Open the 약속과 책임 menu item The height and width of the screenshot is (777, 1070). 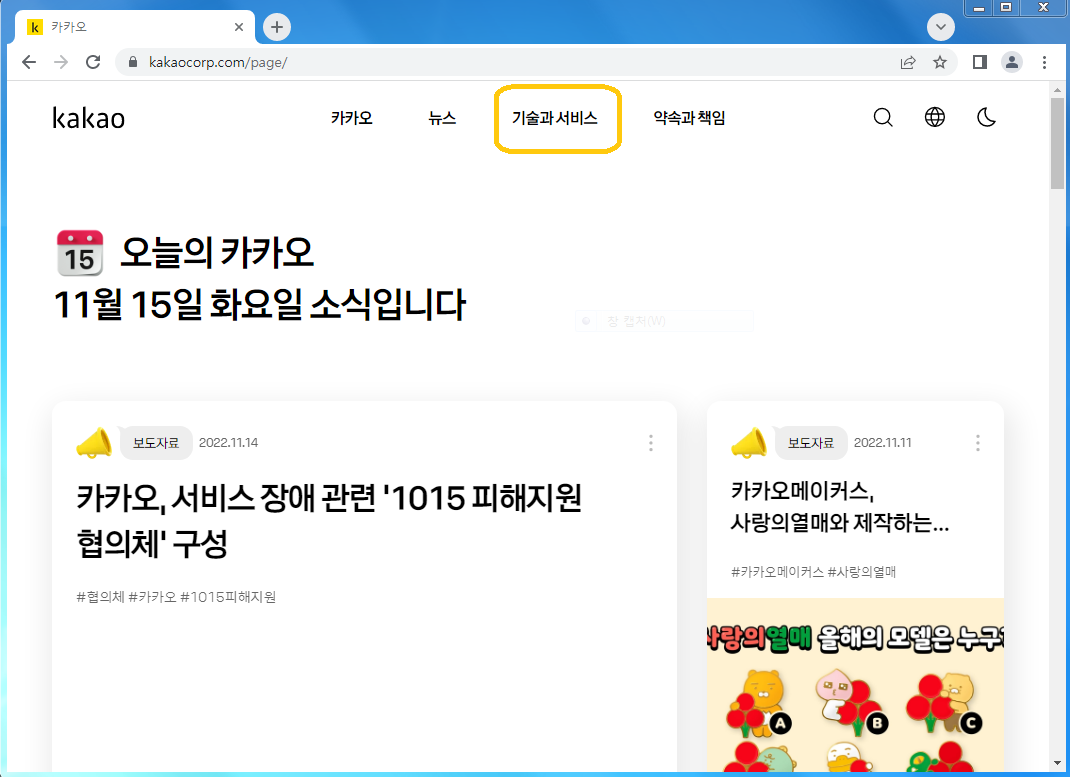(689, 118)
